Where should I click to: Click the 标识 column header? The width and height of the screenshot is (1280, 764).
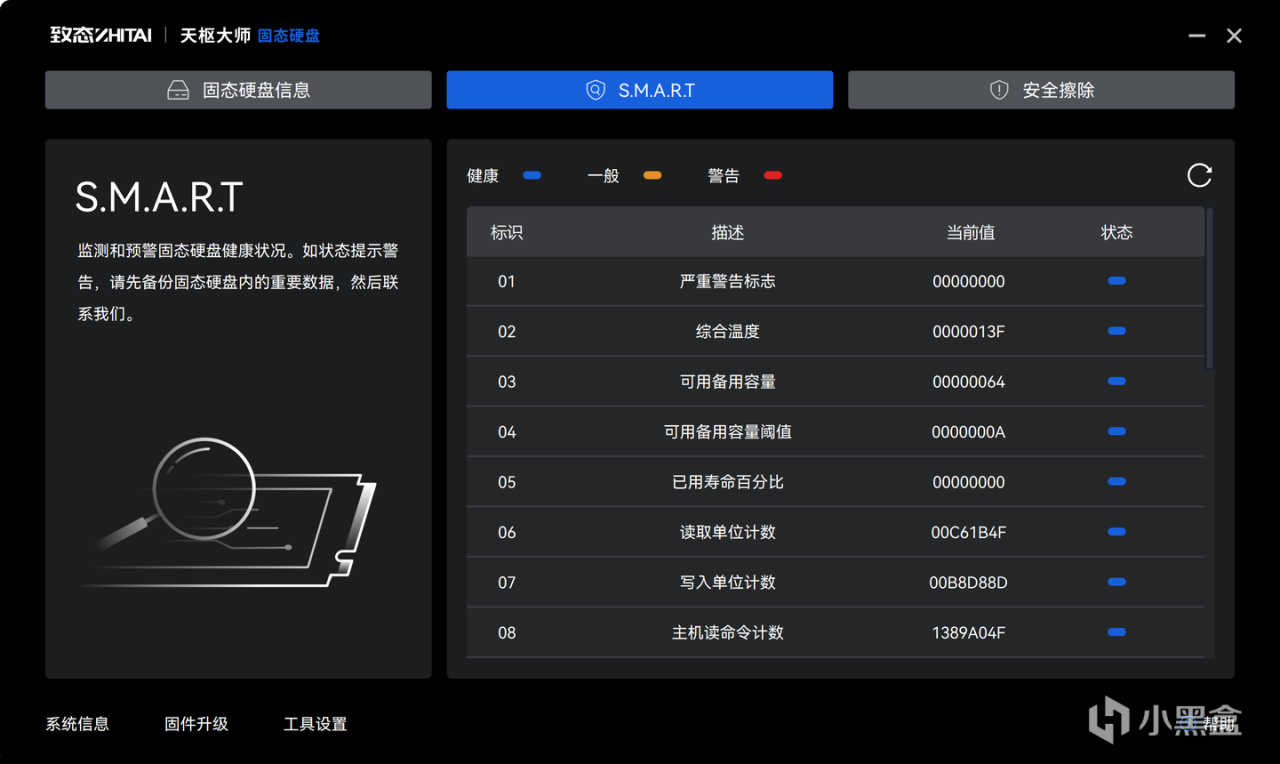click(x=507, y=232)
